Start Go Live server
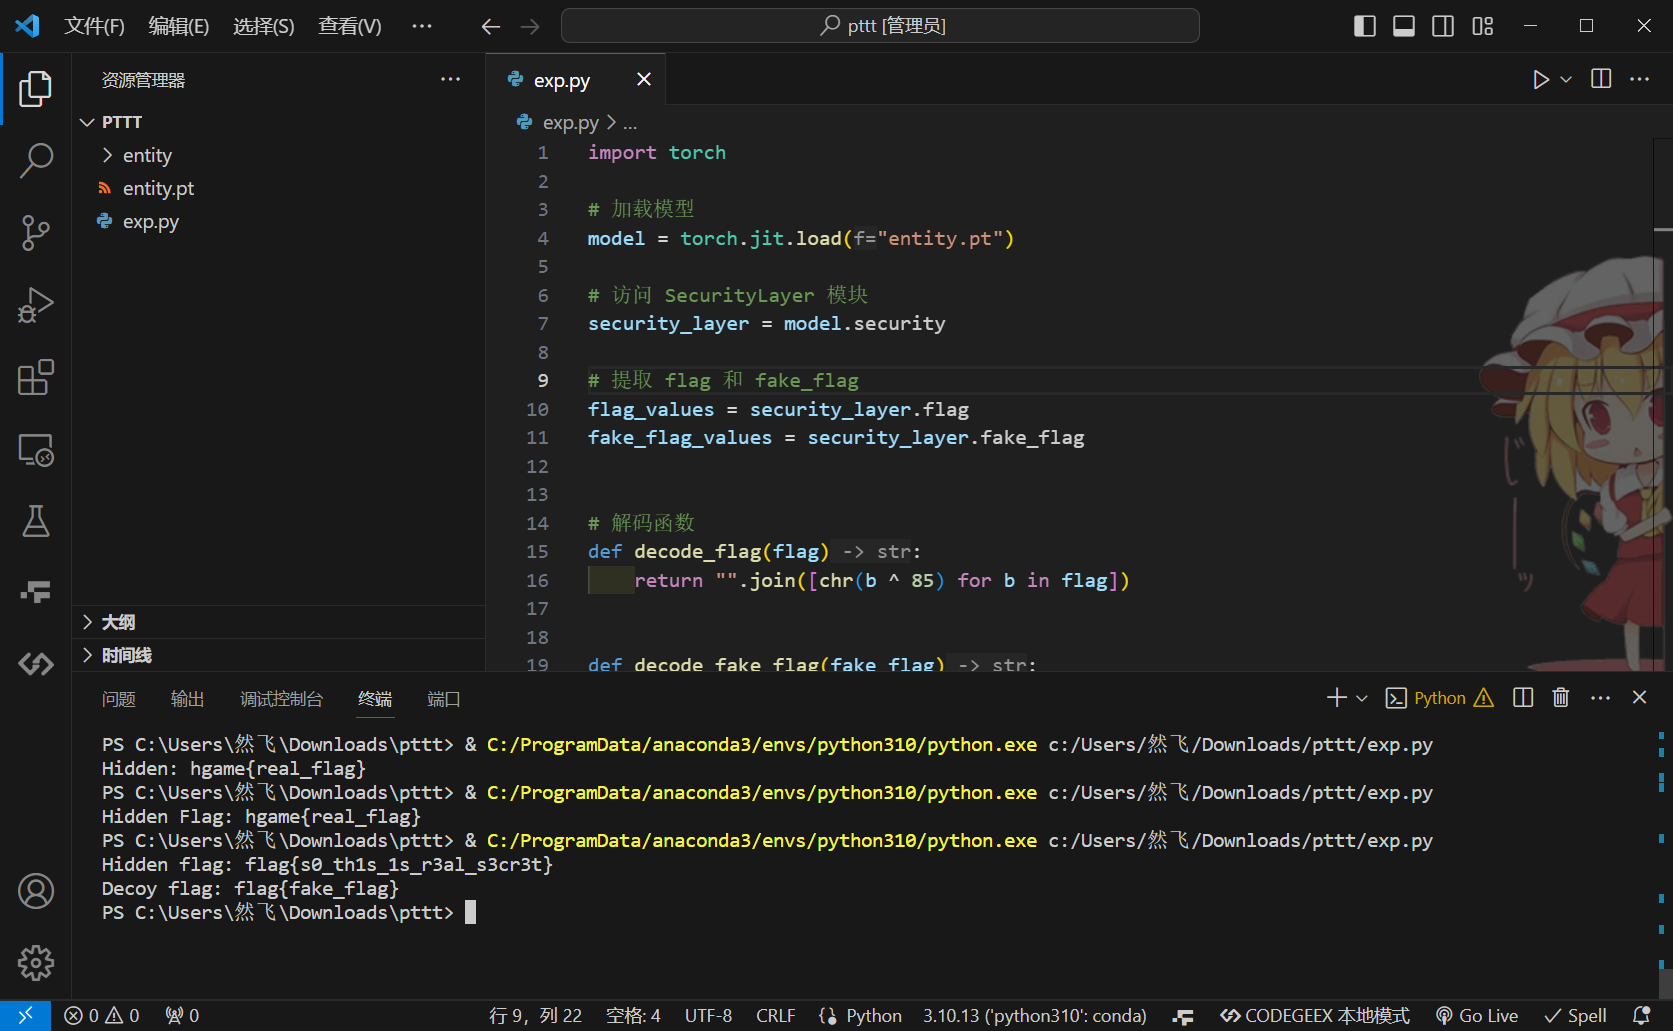This screenshot has height=1031, width=1673. pyautogui.click(x=1477, y=1016)
